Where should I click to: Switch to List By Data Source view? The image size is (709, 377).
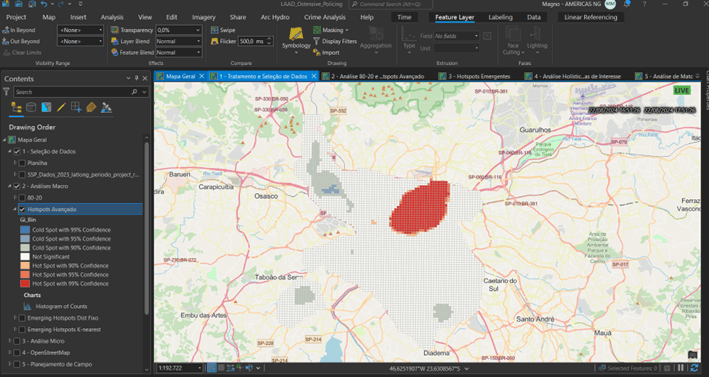[x=31, y=108]
